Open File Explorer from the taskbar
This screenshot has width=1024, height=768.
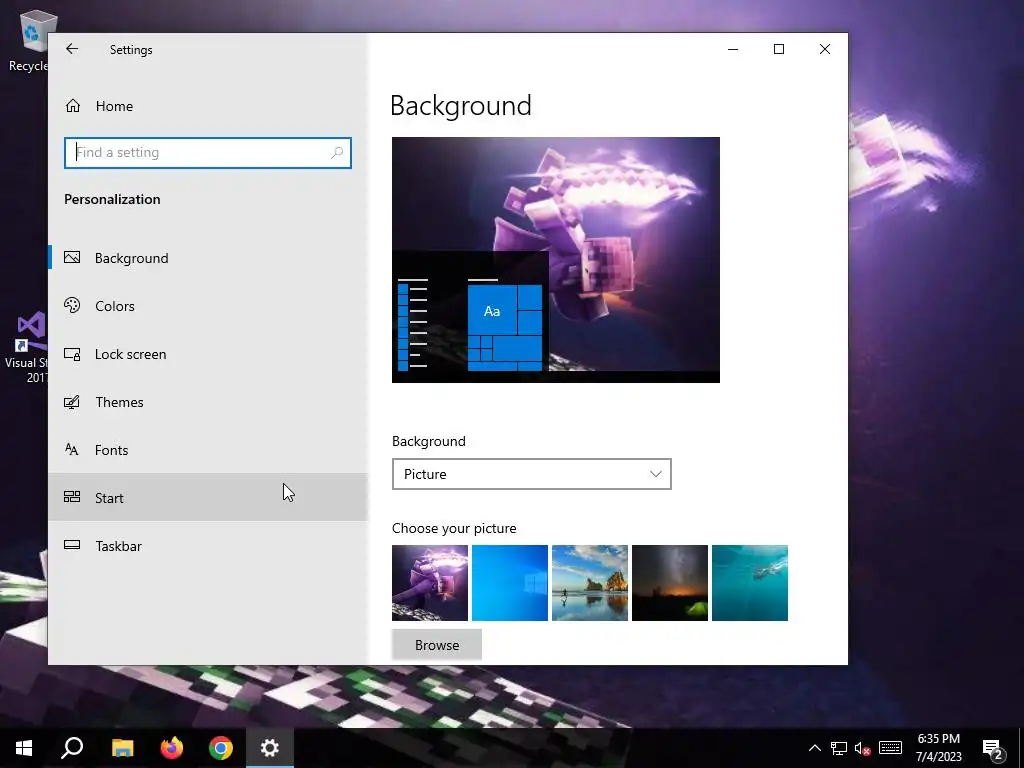point(122,748)
